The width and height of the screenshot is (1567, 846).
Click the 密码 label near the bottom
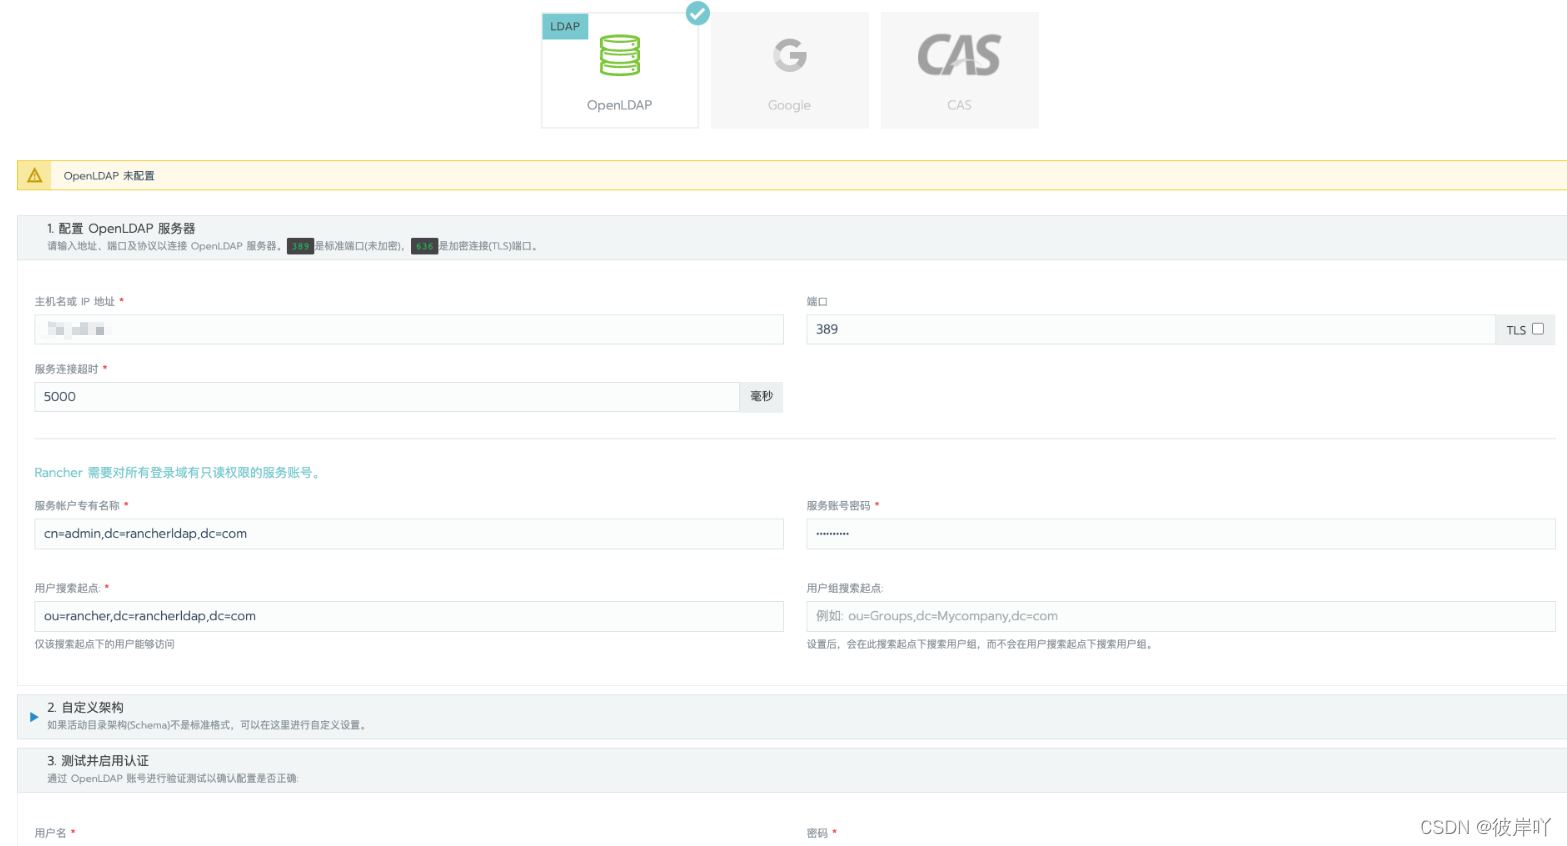pos(817,833)
